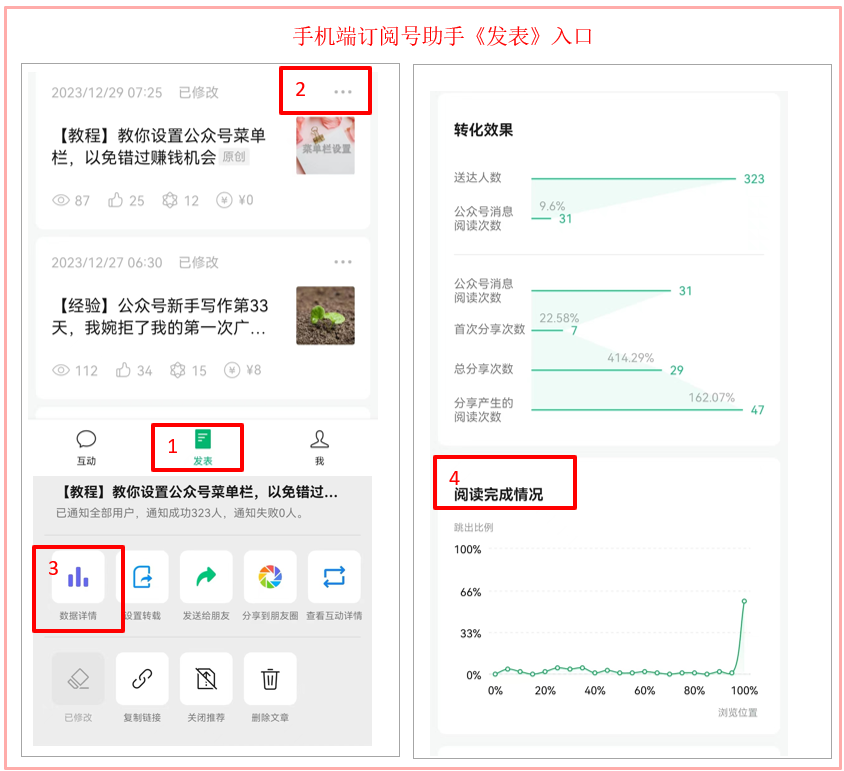Click the 总分享次数 value 29
This screenshot has width=844, height=771.
coord(677,370)
